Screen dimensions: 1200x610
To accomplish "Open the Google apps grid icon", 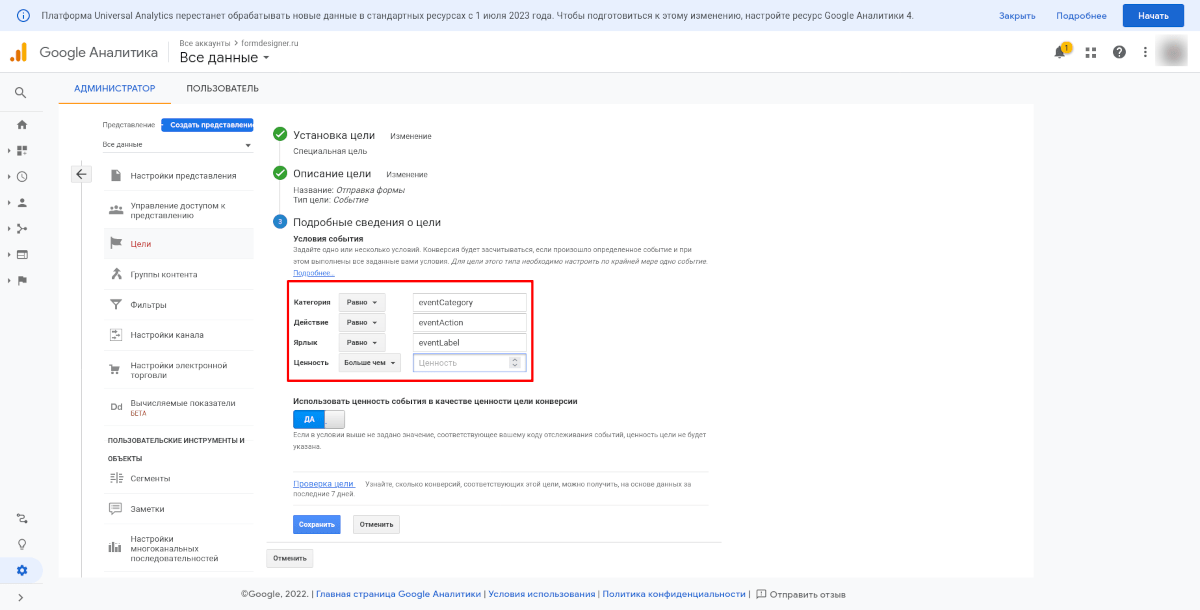I will pos(1091,52).
